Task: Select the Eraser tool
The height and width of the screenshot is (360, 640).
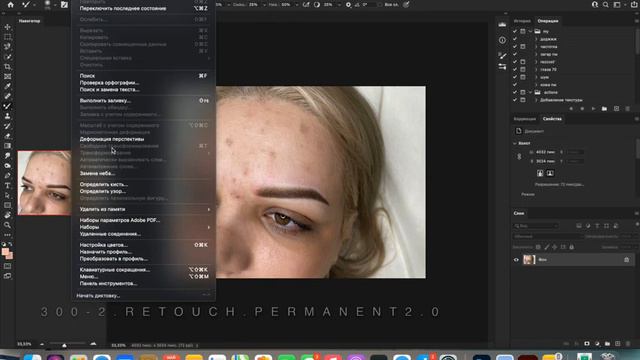Action: click(x=7, y=136)
